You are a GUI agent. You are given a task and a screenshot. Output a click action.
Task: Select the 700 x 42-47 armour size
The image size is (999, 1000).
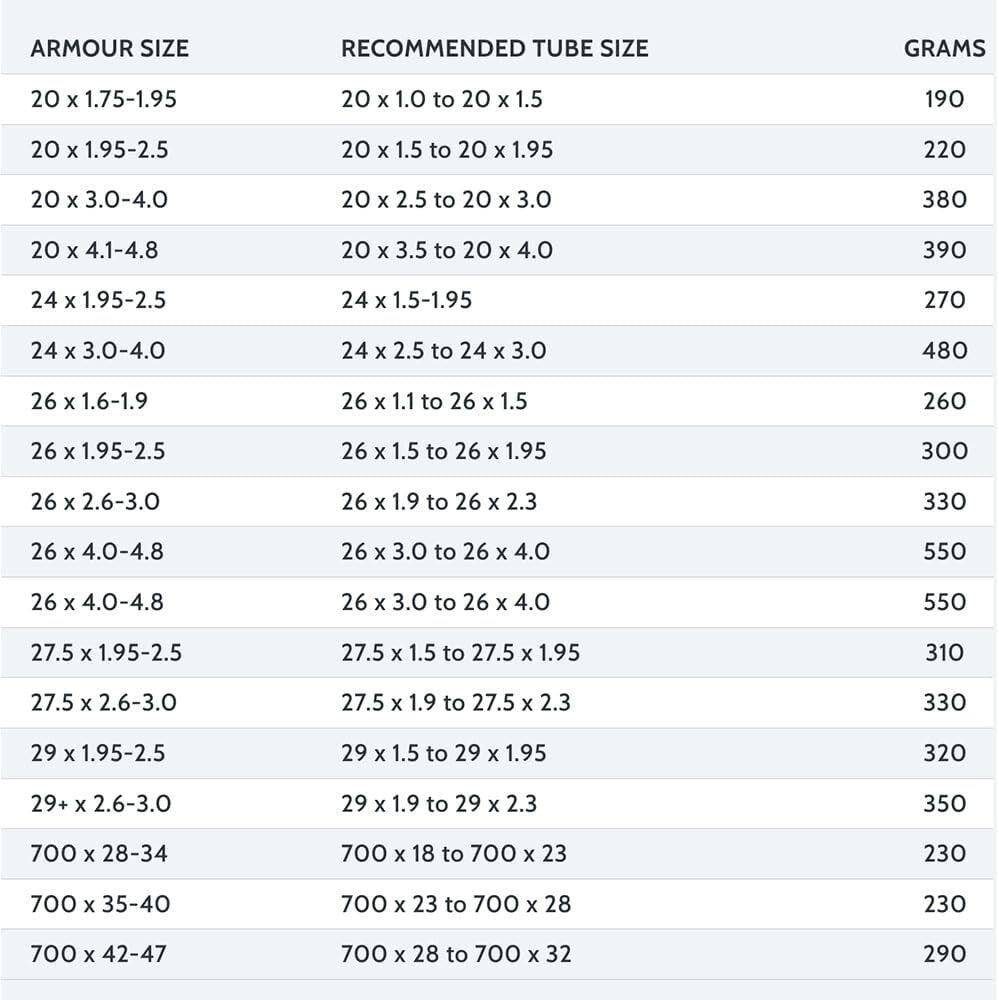pyautogui.click(x=98, y=954)
